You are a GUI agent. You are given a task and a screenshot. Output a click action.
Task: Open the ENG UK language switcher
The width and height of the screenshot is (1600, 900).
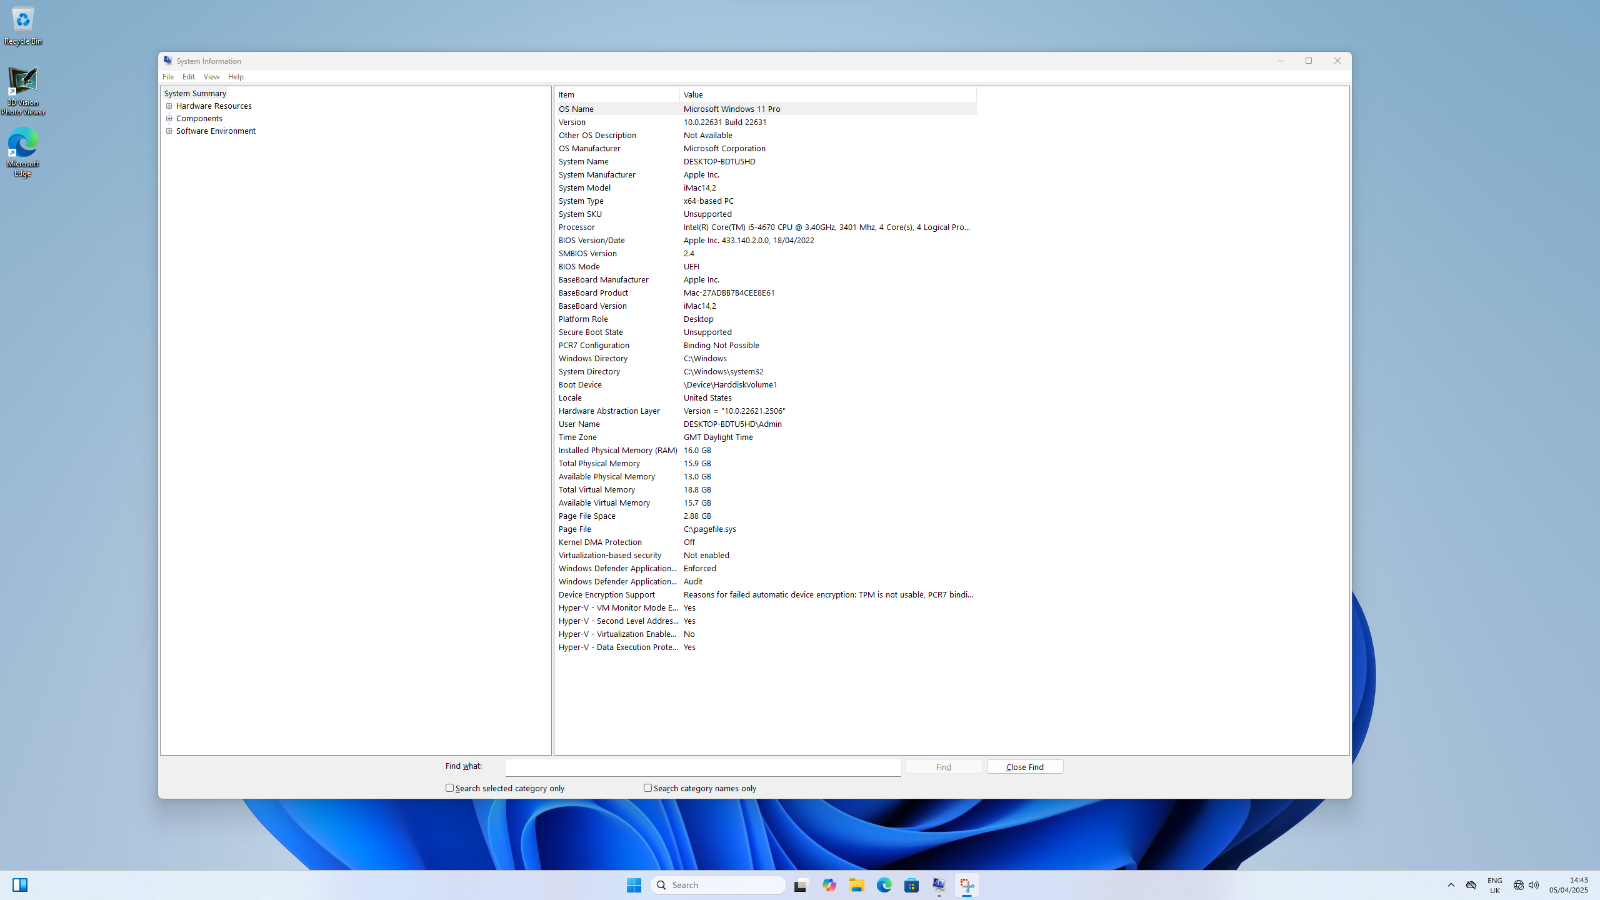[x=1495, y=885]
